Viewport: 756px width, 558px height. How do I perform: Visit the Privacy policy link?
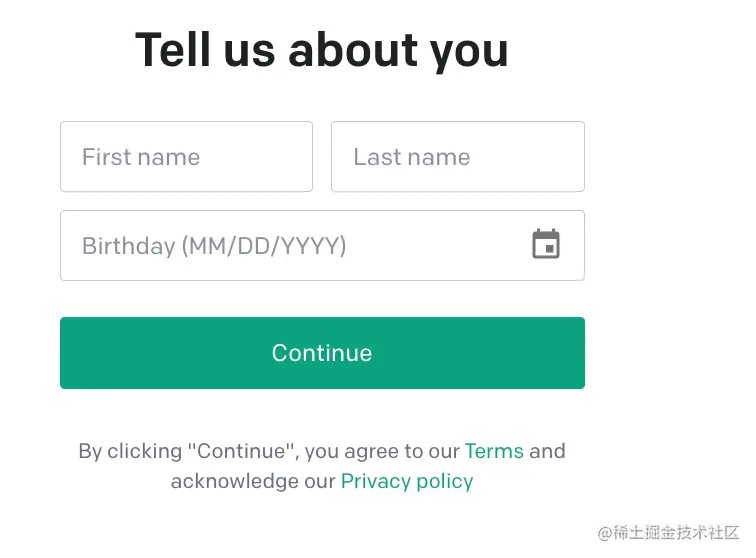[x=407, y=481]
